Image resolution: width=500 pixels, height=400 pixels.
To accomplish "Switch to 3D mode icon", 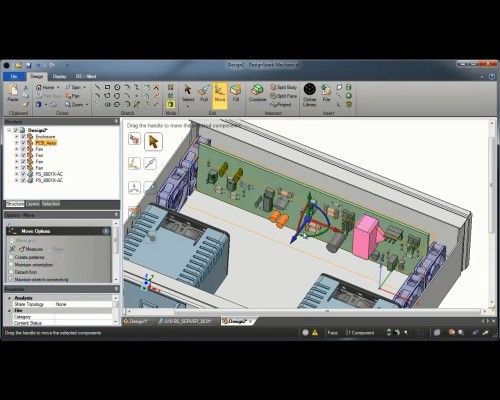I will (171, 104).
